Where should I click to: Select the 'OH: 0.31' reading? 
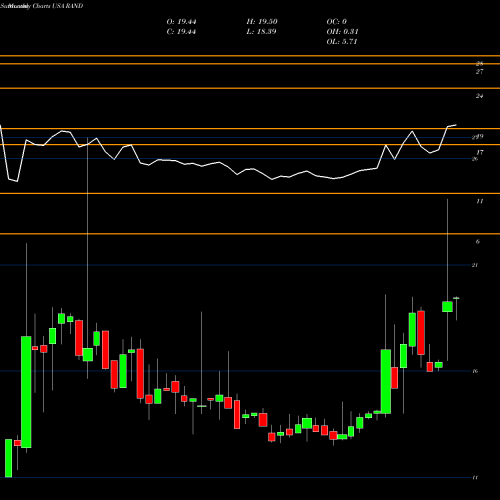(x=342, y=32)
